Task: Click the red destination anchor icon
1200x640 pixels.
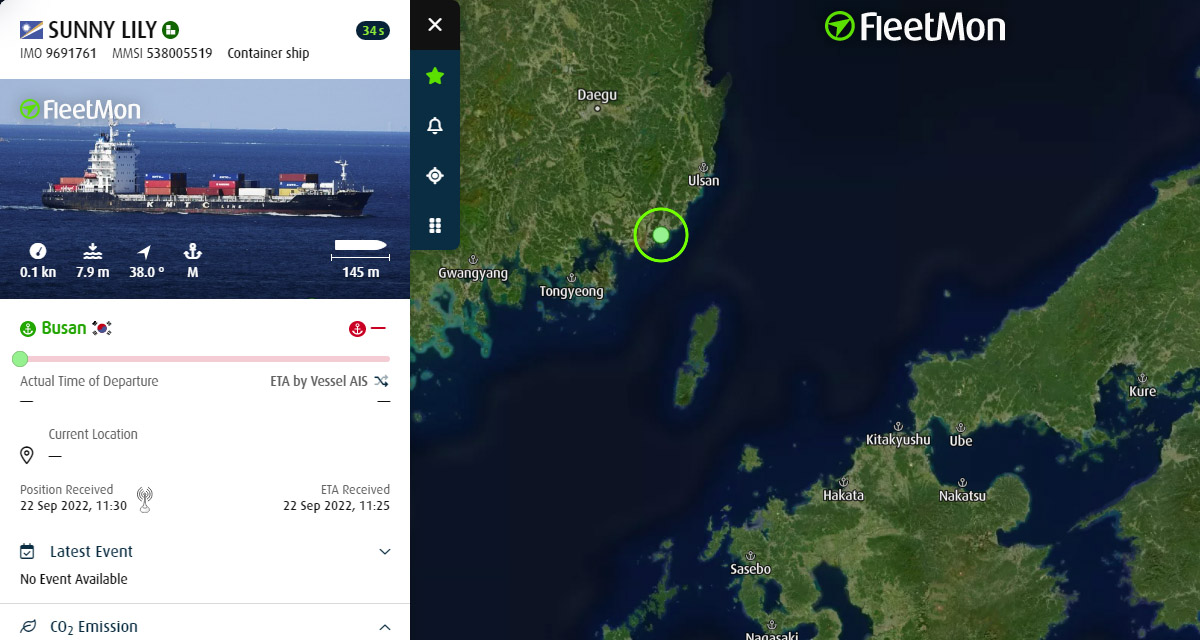Action: point(356,328)
